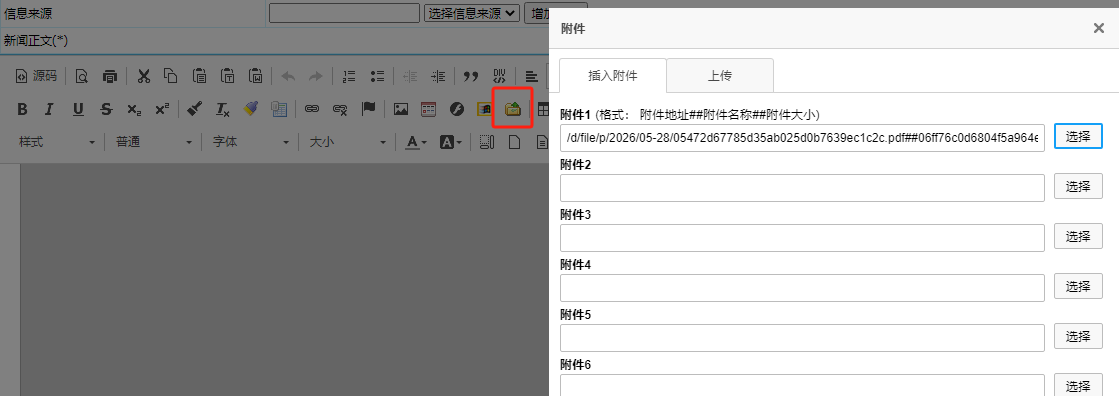The height and width of the screenshot is (396, 1119).
Task: Toggle bold formatting
Action: (22, 109)
